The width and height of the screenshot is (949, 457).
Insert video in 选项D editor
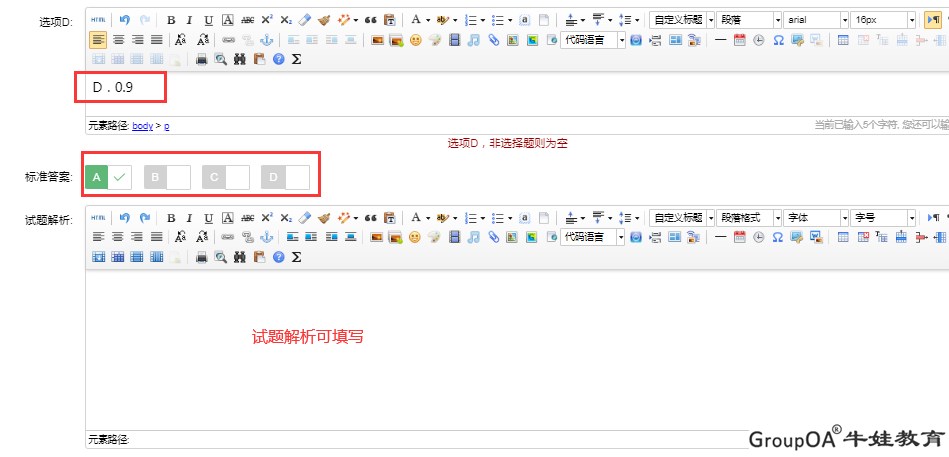tap(455, 41)
